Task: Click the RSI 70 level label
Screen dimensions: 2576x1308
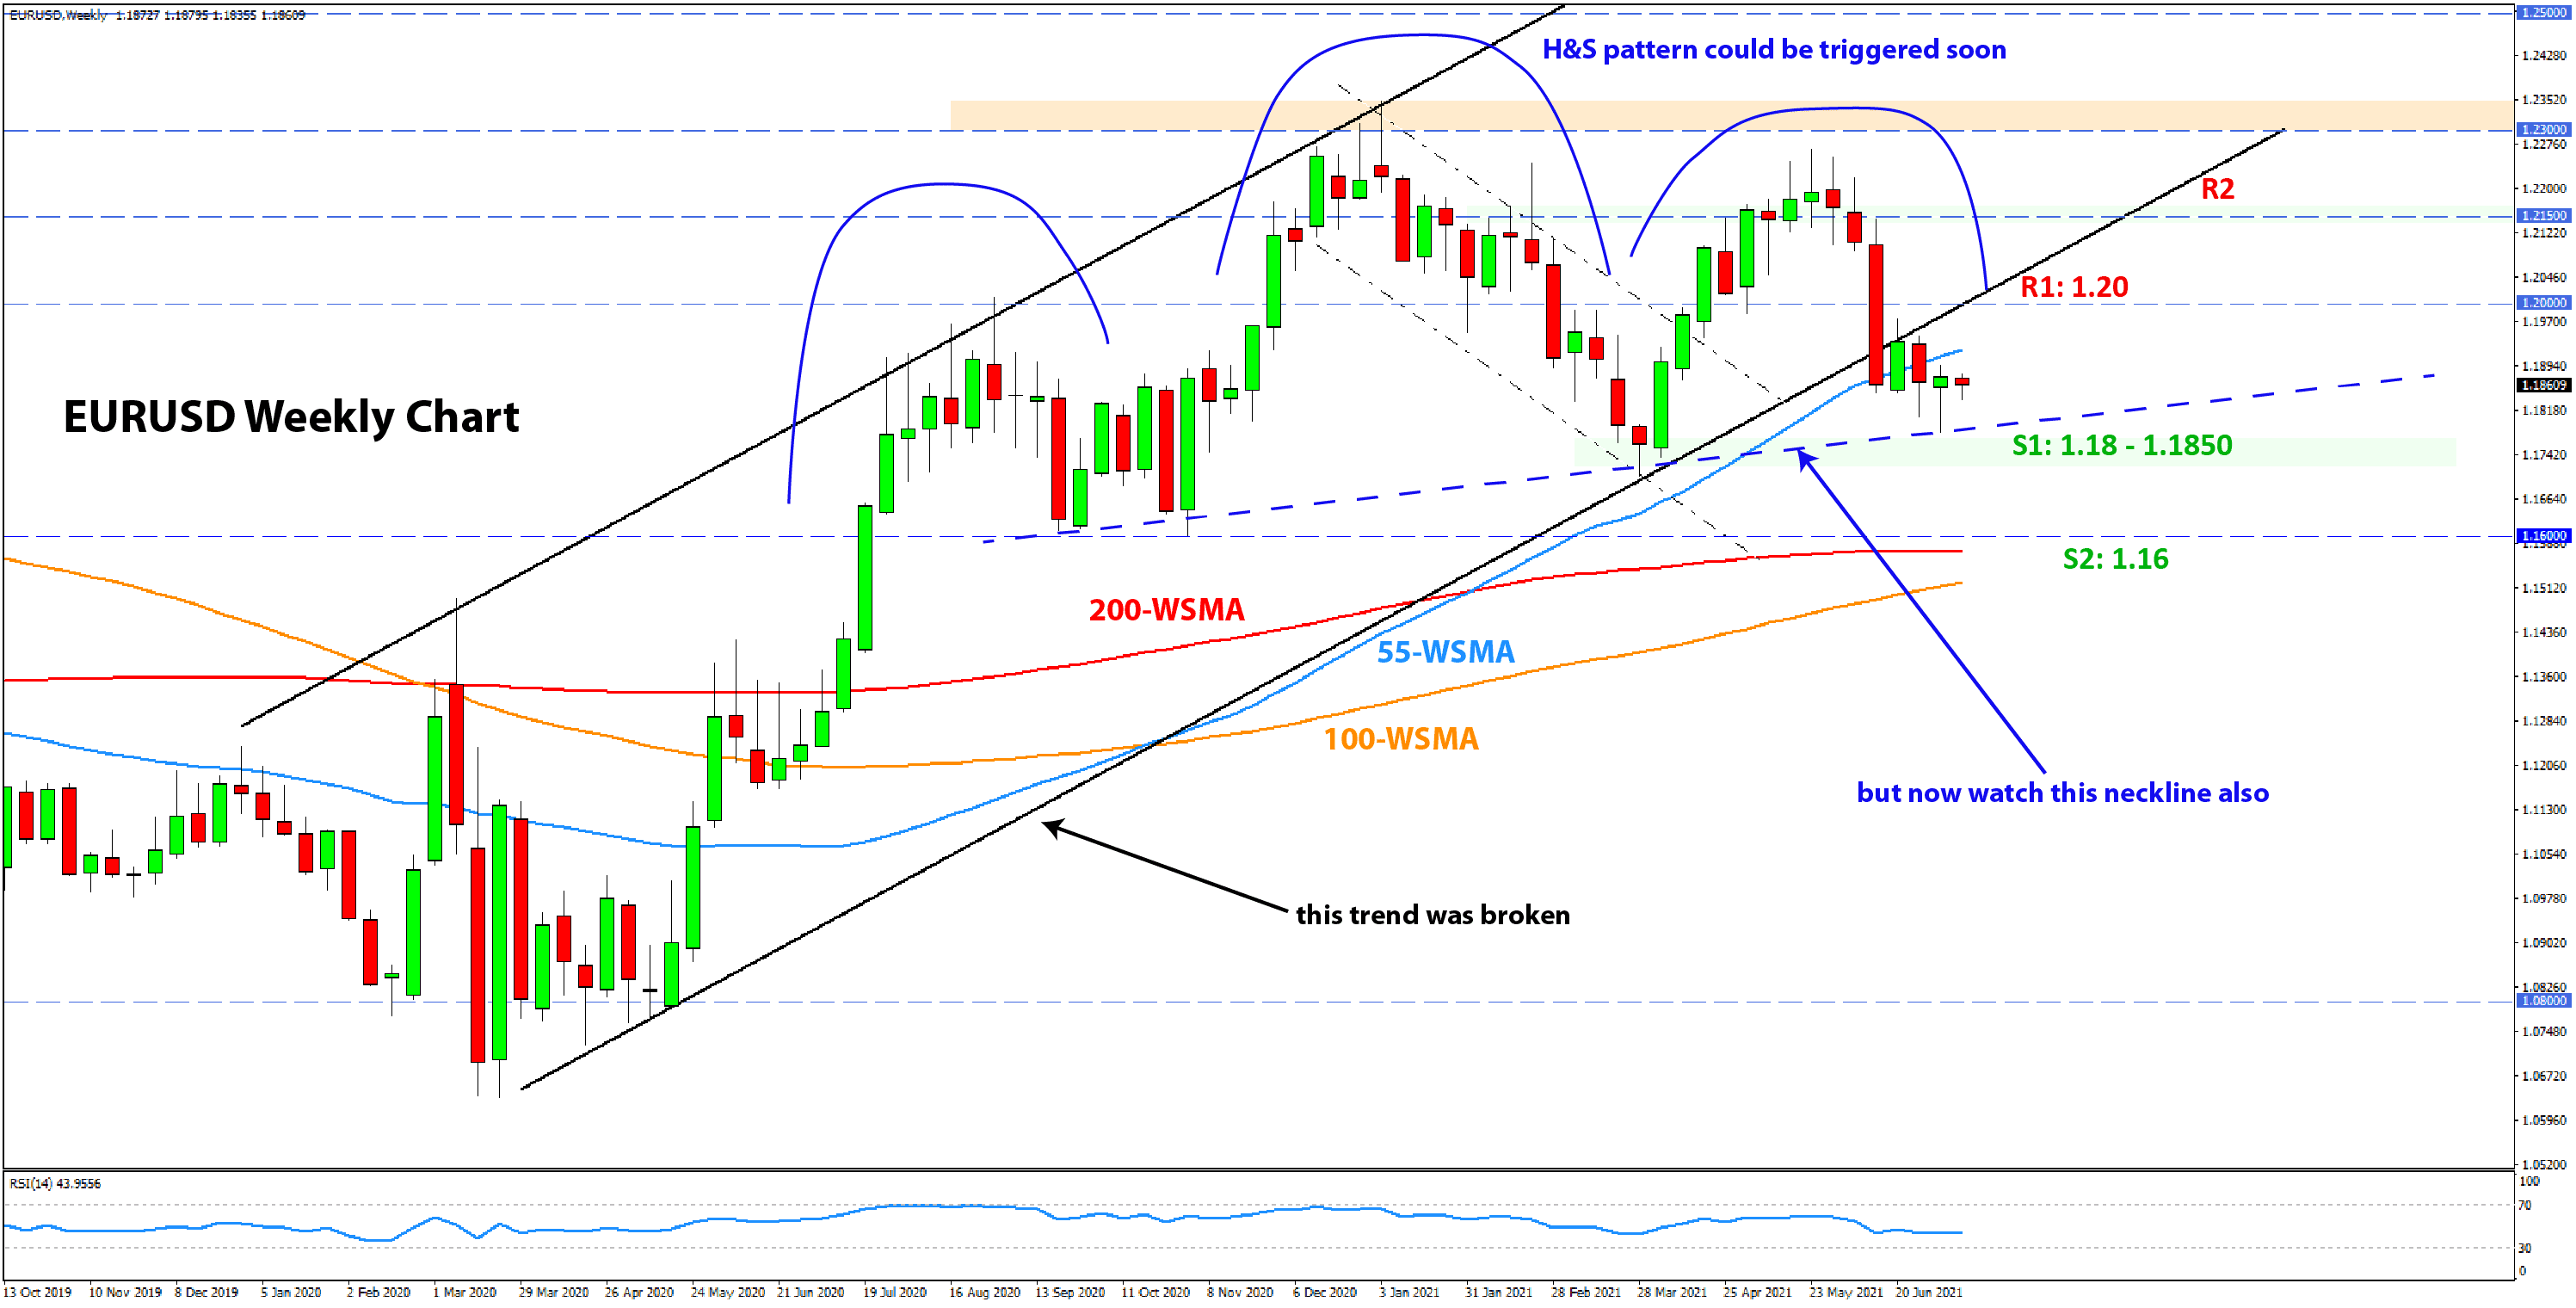Action: (x=2524, y=1205)
